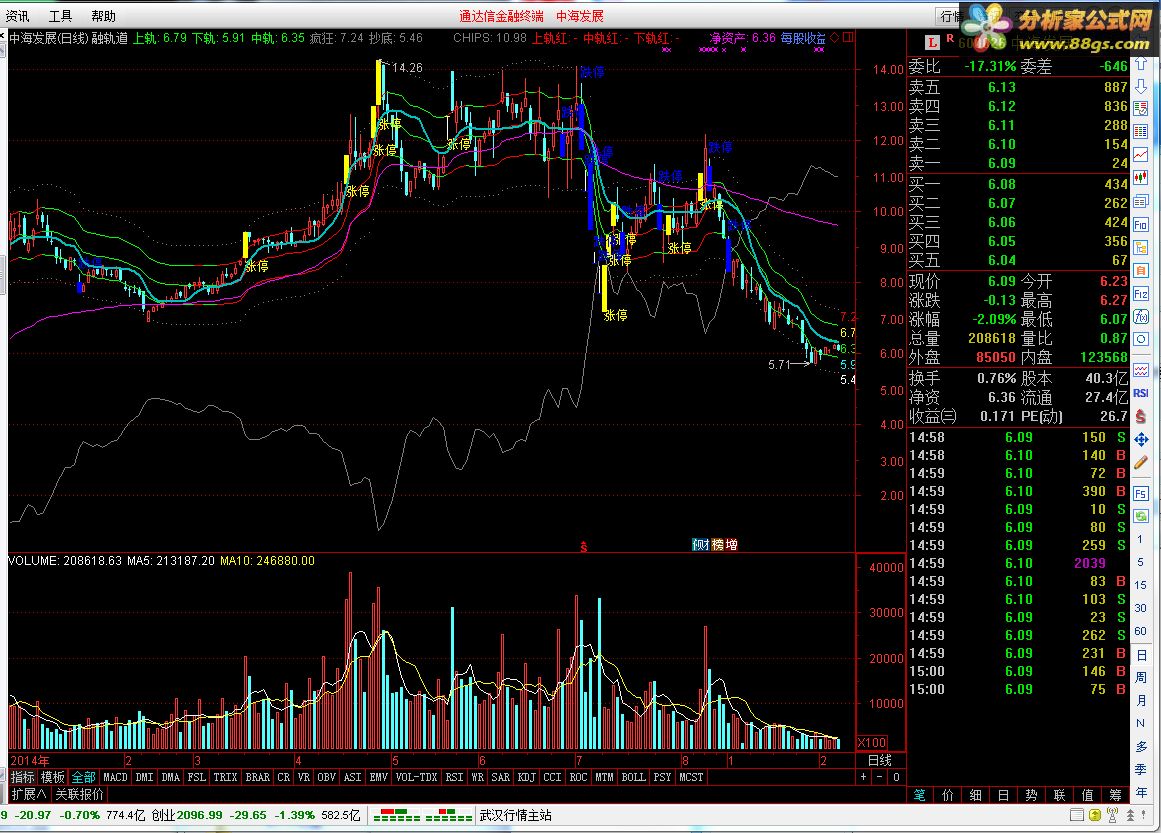
Task: Open the report list icon with checkmark
Action: tap(1141, 109)
